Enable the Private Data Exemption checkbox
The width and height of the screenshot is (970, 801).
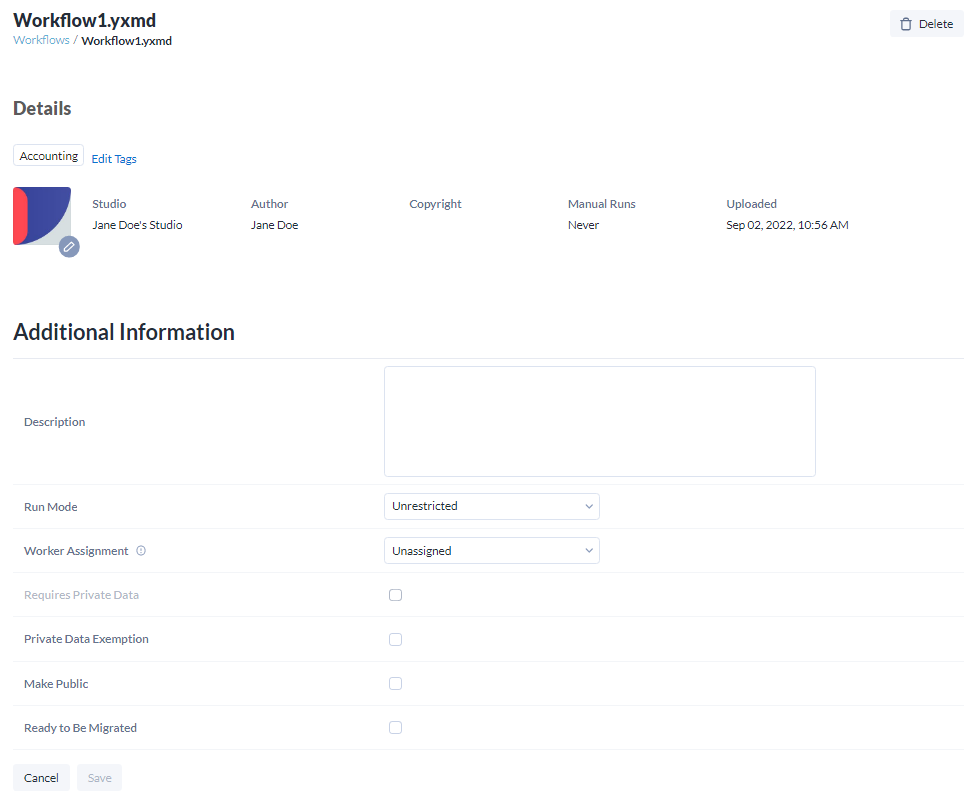(x=395, y=639)
